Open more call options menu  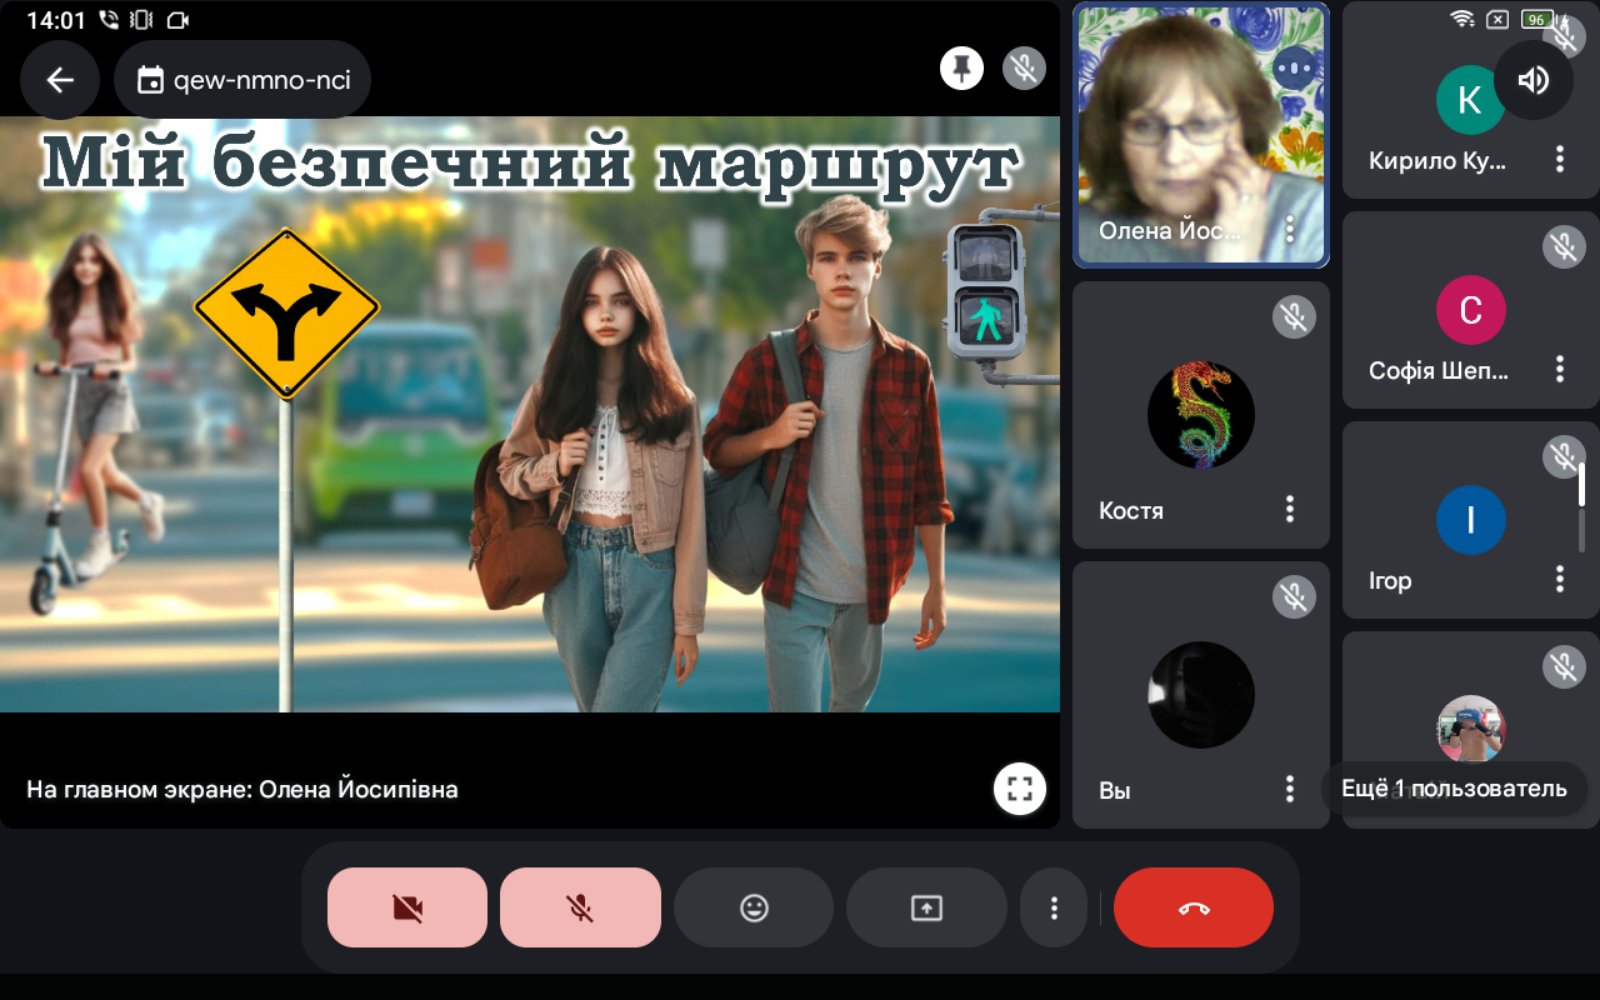click(1054, 908)
